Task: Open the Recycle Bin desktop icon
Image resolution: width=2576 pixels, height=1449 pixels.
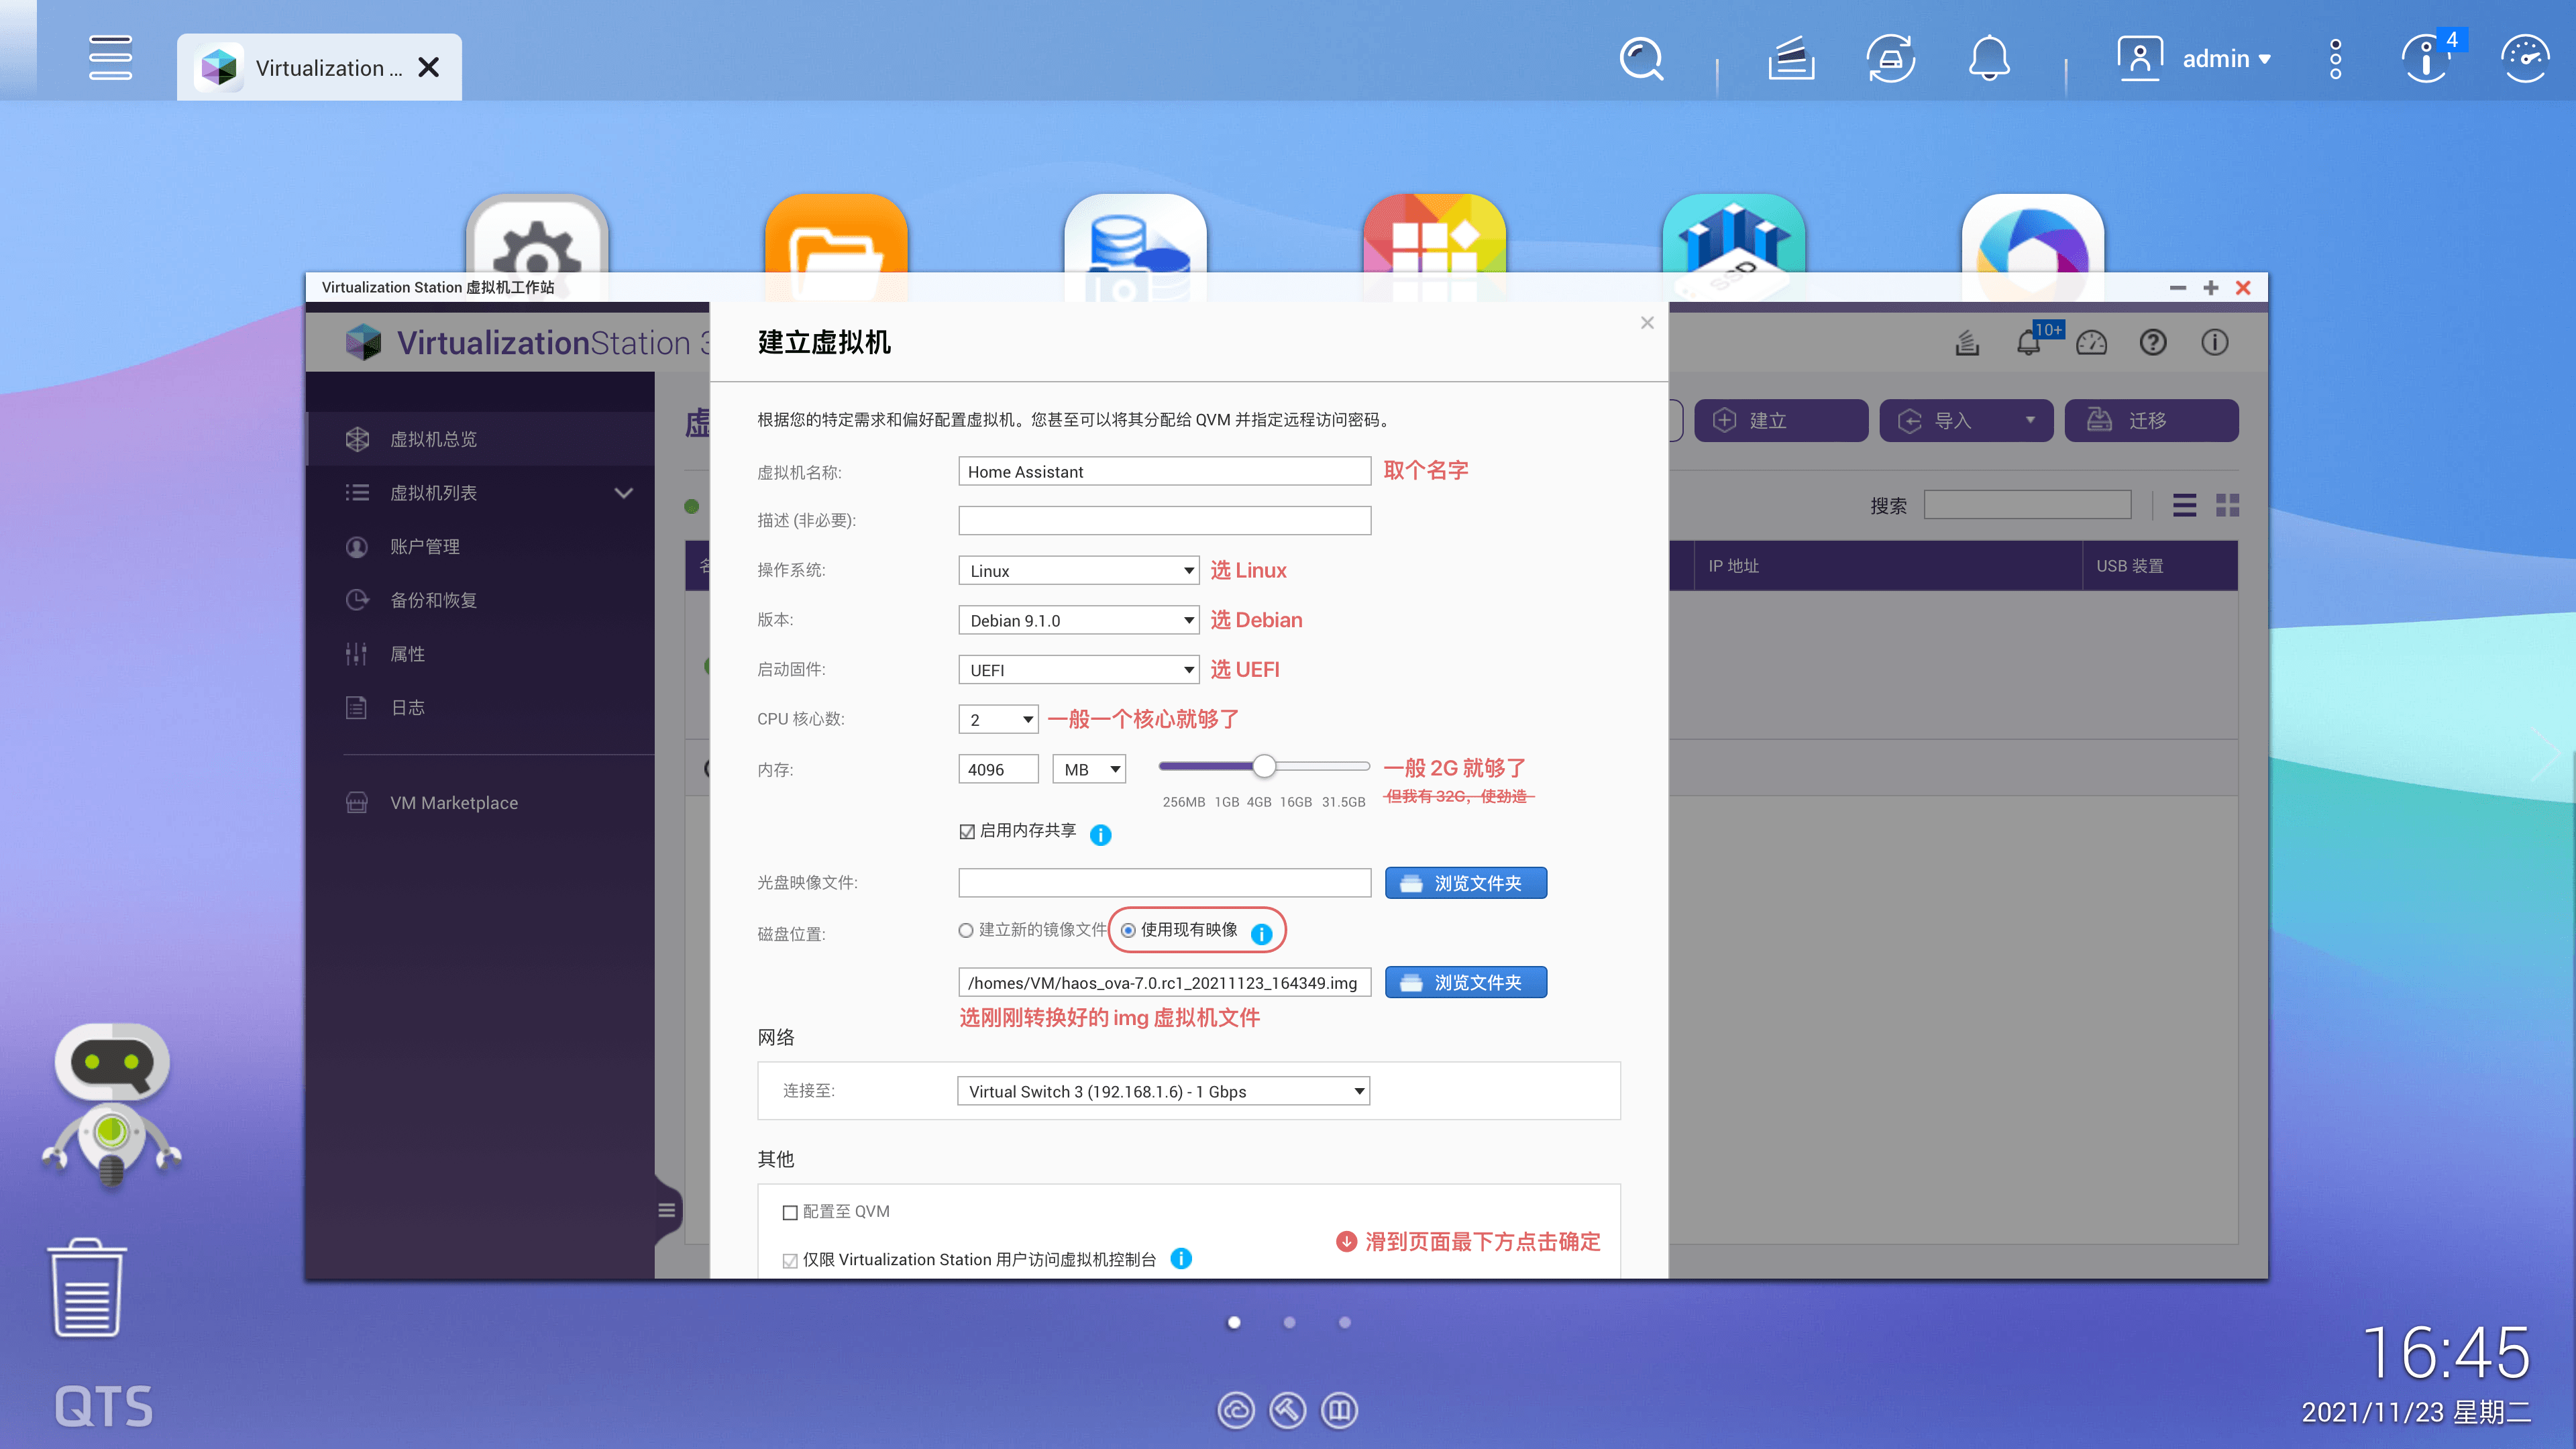Action: pos(87,1288)
